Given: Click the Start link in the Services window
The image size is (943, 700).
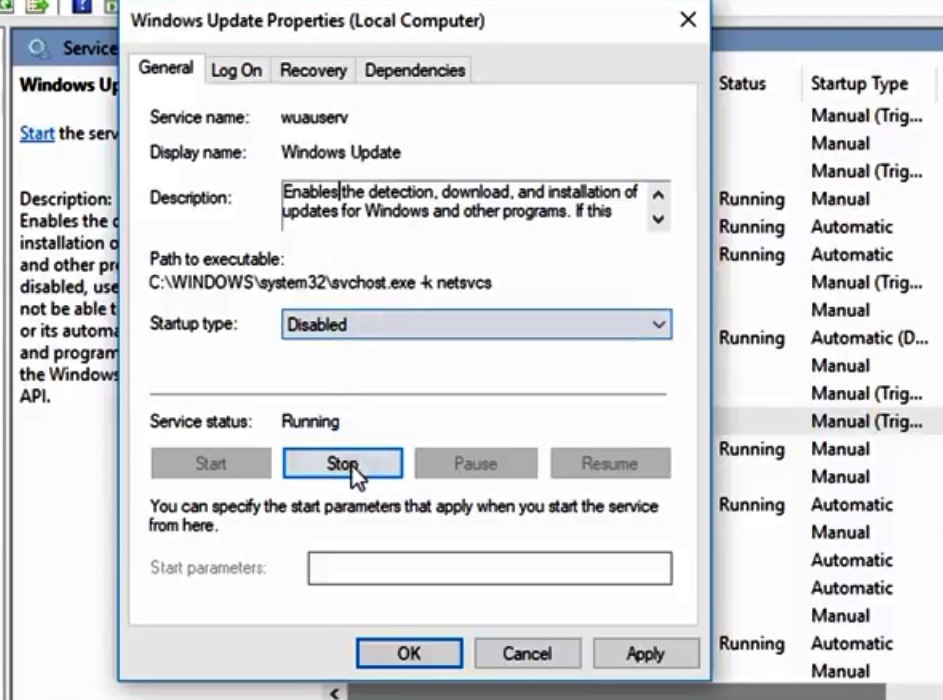Looking at the screenshot, I should click(37, 133).
